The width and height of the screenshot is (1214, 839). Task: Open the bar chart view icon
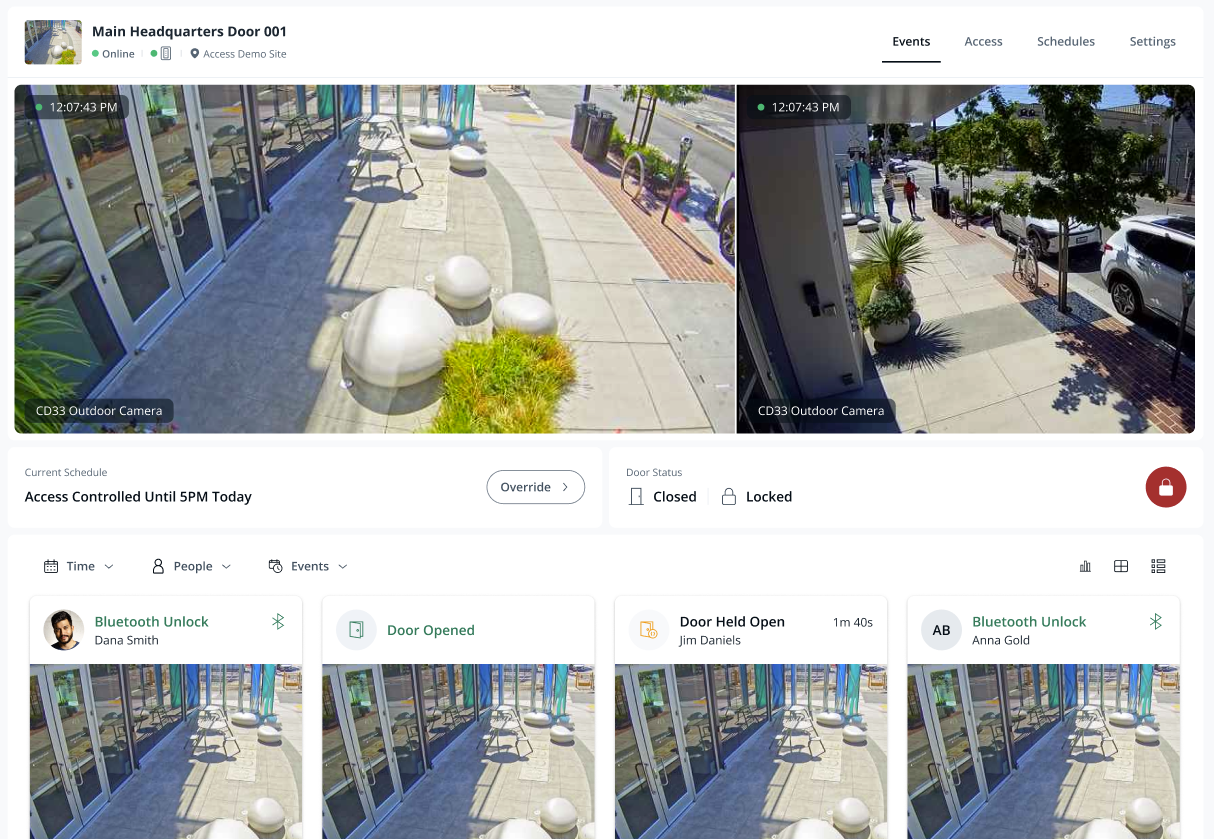pyautogui.click(x=1085, y=566)
